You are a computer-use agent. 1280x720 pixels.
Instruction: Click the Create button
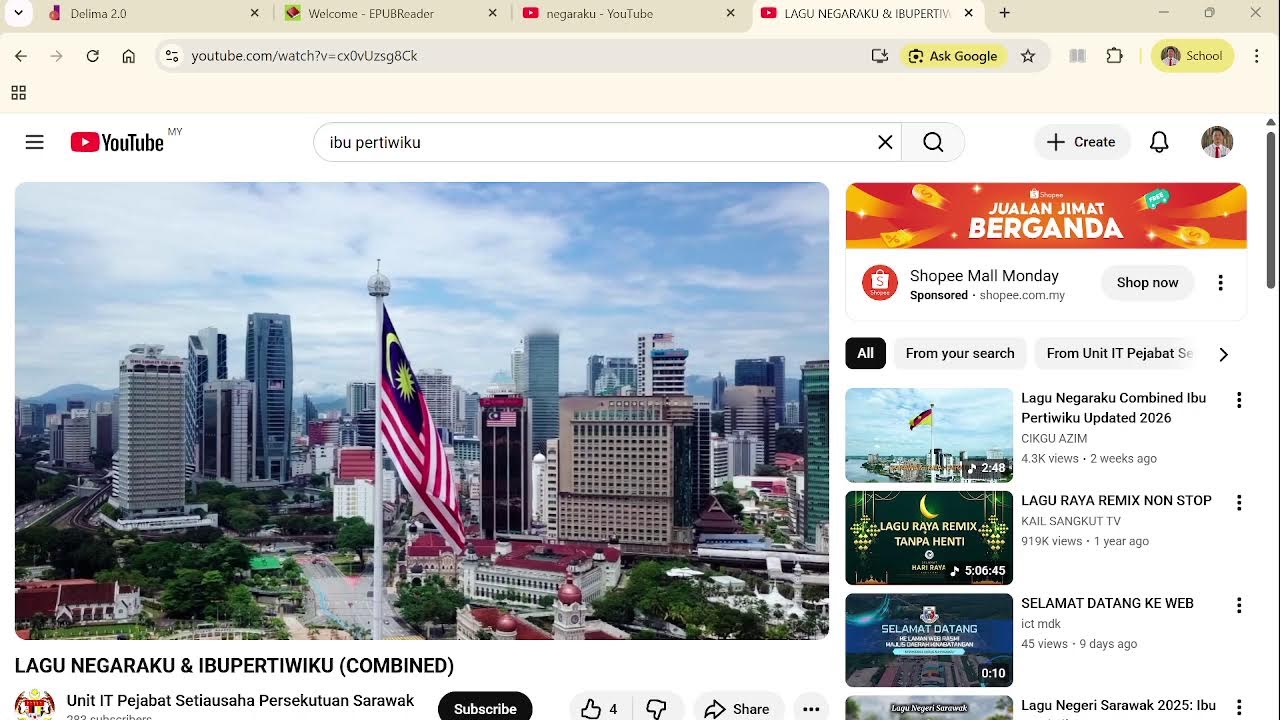click(1082, 142)
